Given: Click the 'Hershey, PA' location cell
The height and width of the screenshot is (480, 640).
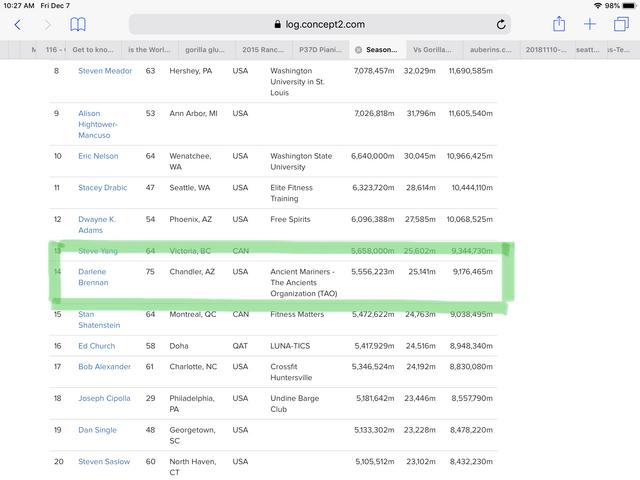Looking at the screenshot, I should tap(191, 71).
